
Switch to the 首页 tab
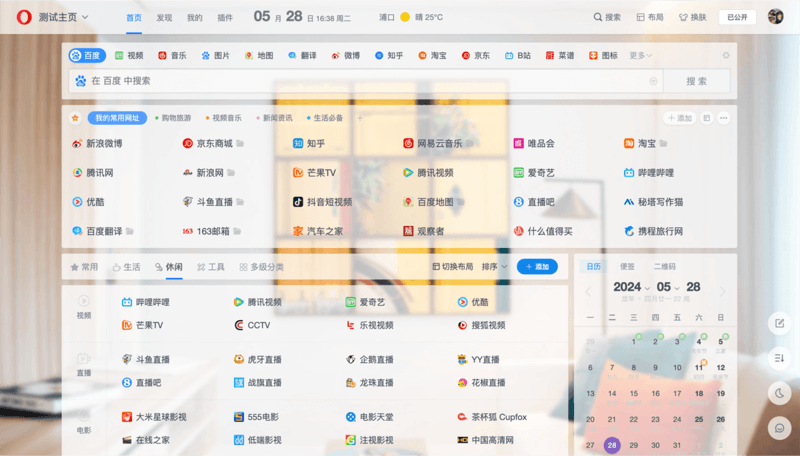click(x=134, y=17)
